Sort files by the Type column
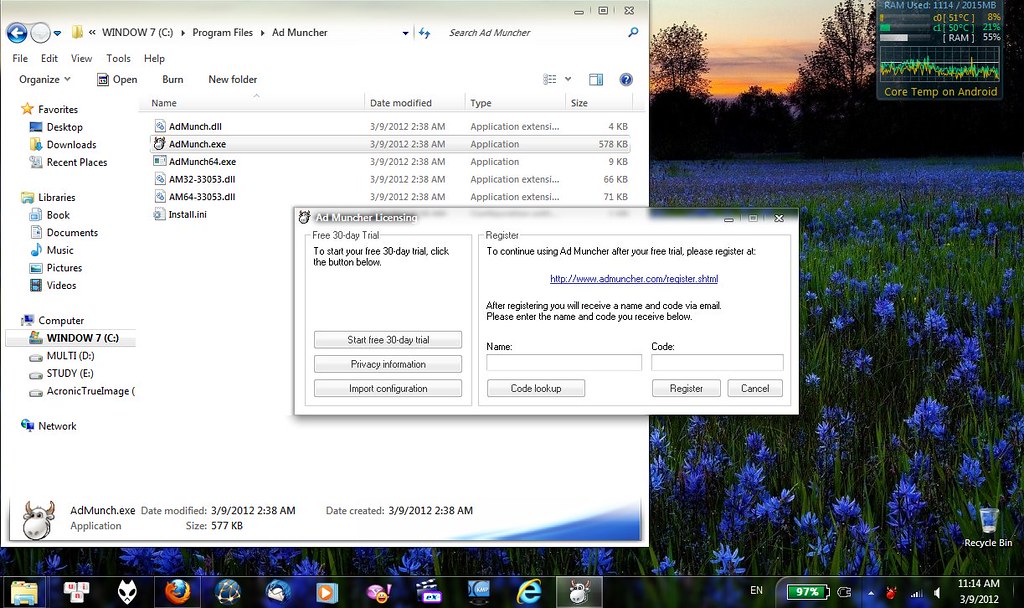The image size is (1024, 608). pyautogui.click(x=481, y=103)
